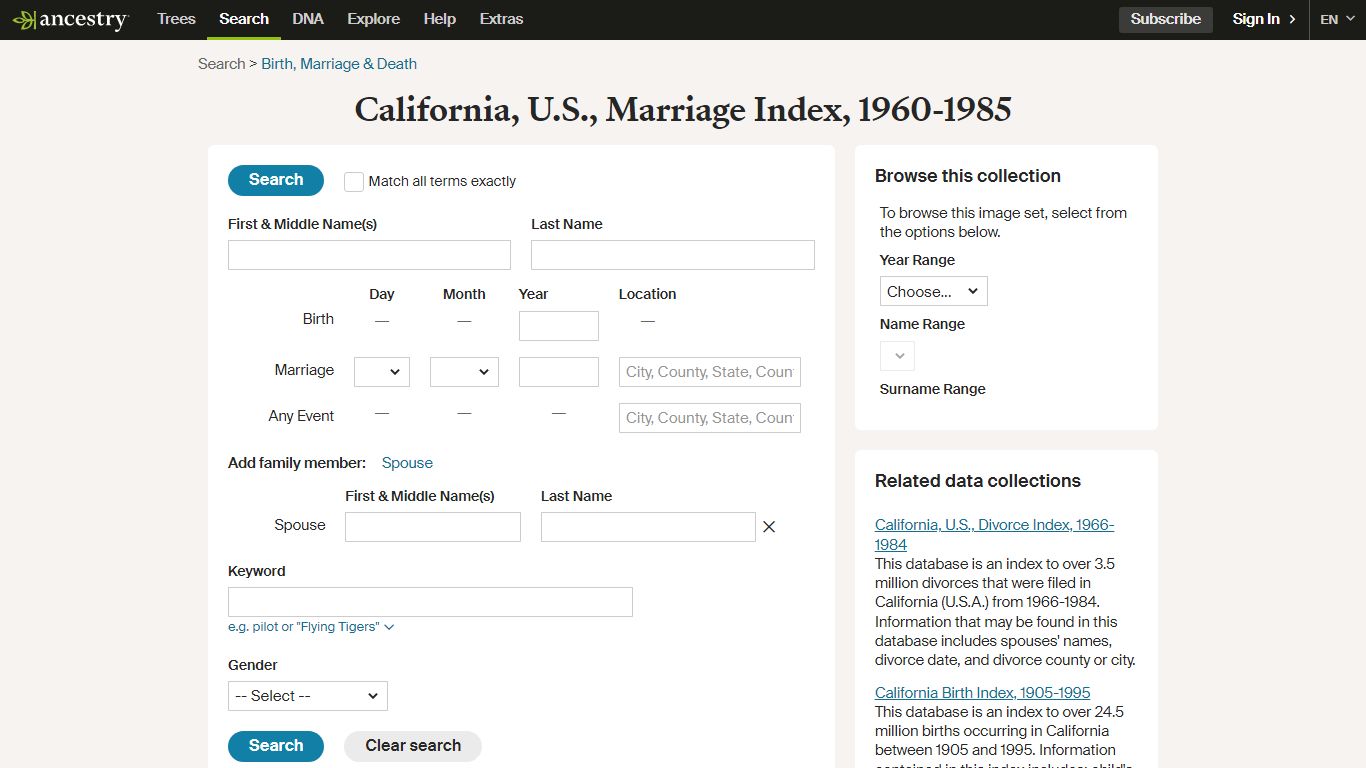This screenshot has height=768, width=1366.
Task: Open California Birth Index, 1905-1995 link
Action: tap(982, 693)
